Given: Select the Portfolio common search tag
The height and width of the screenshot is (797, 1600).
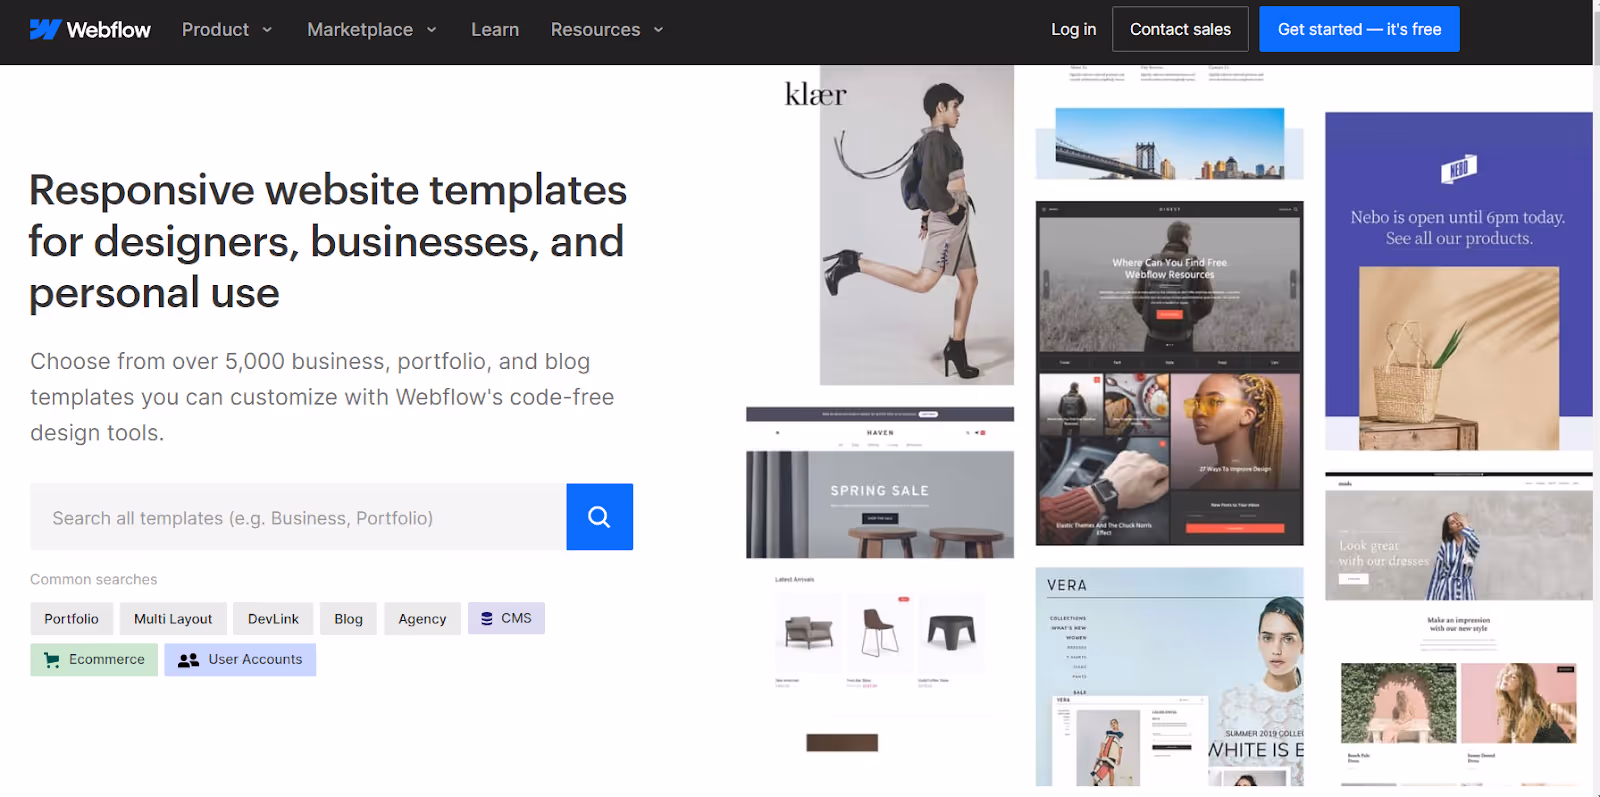Looking at the screenshot, I should [x=71, y=619].
